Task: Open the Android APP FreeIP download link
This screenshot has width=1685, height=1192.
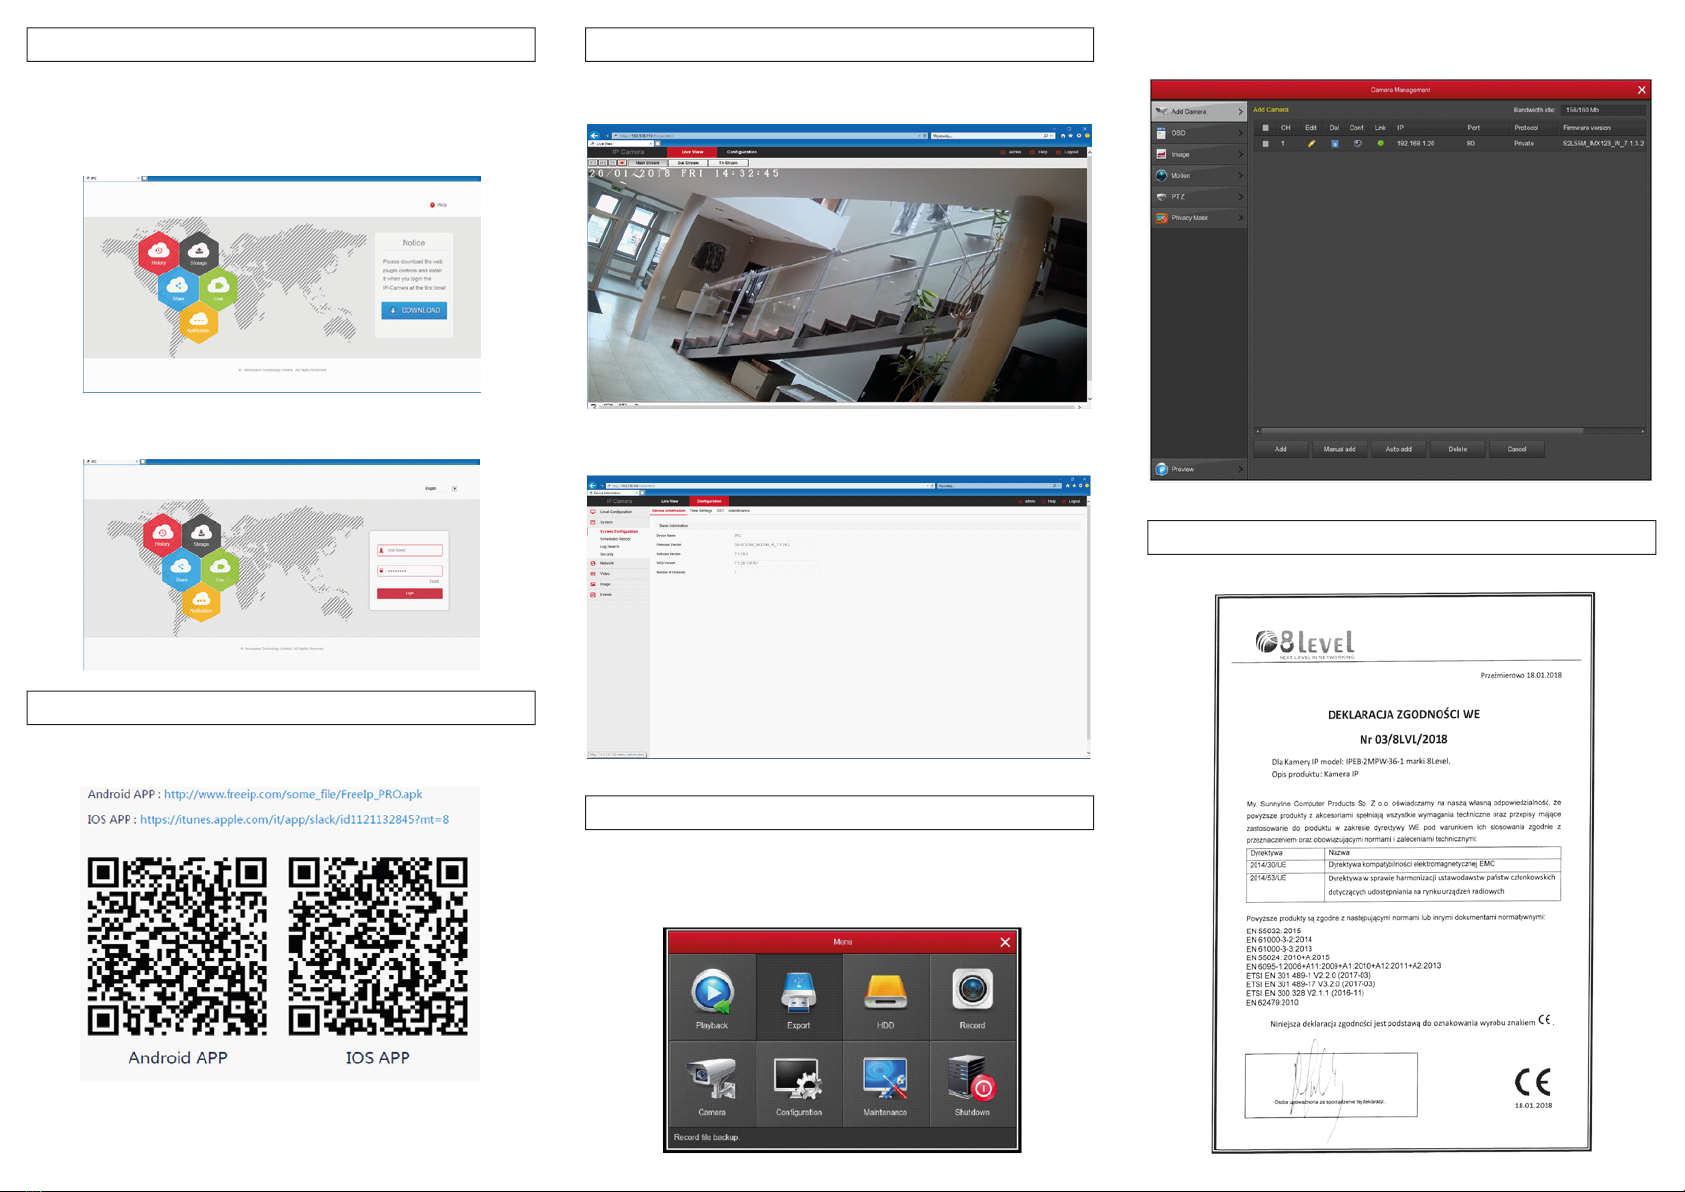Action: 293,795
